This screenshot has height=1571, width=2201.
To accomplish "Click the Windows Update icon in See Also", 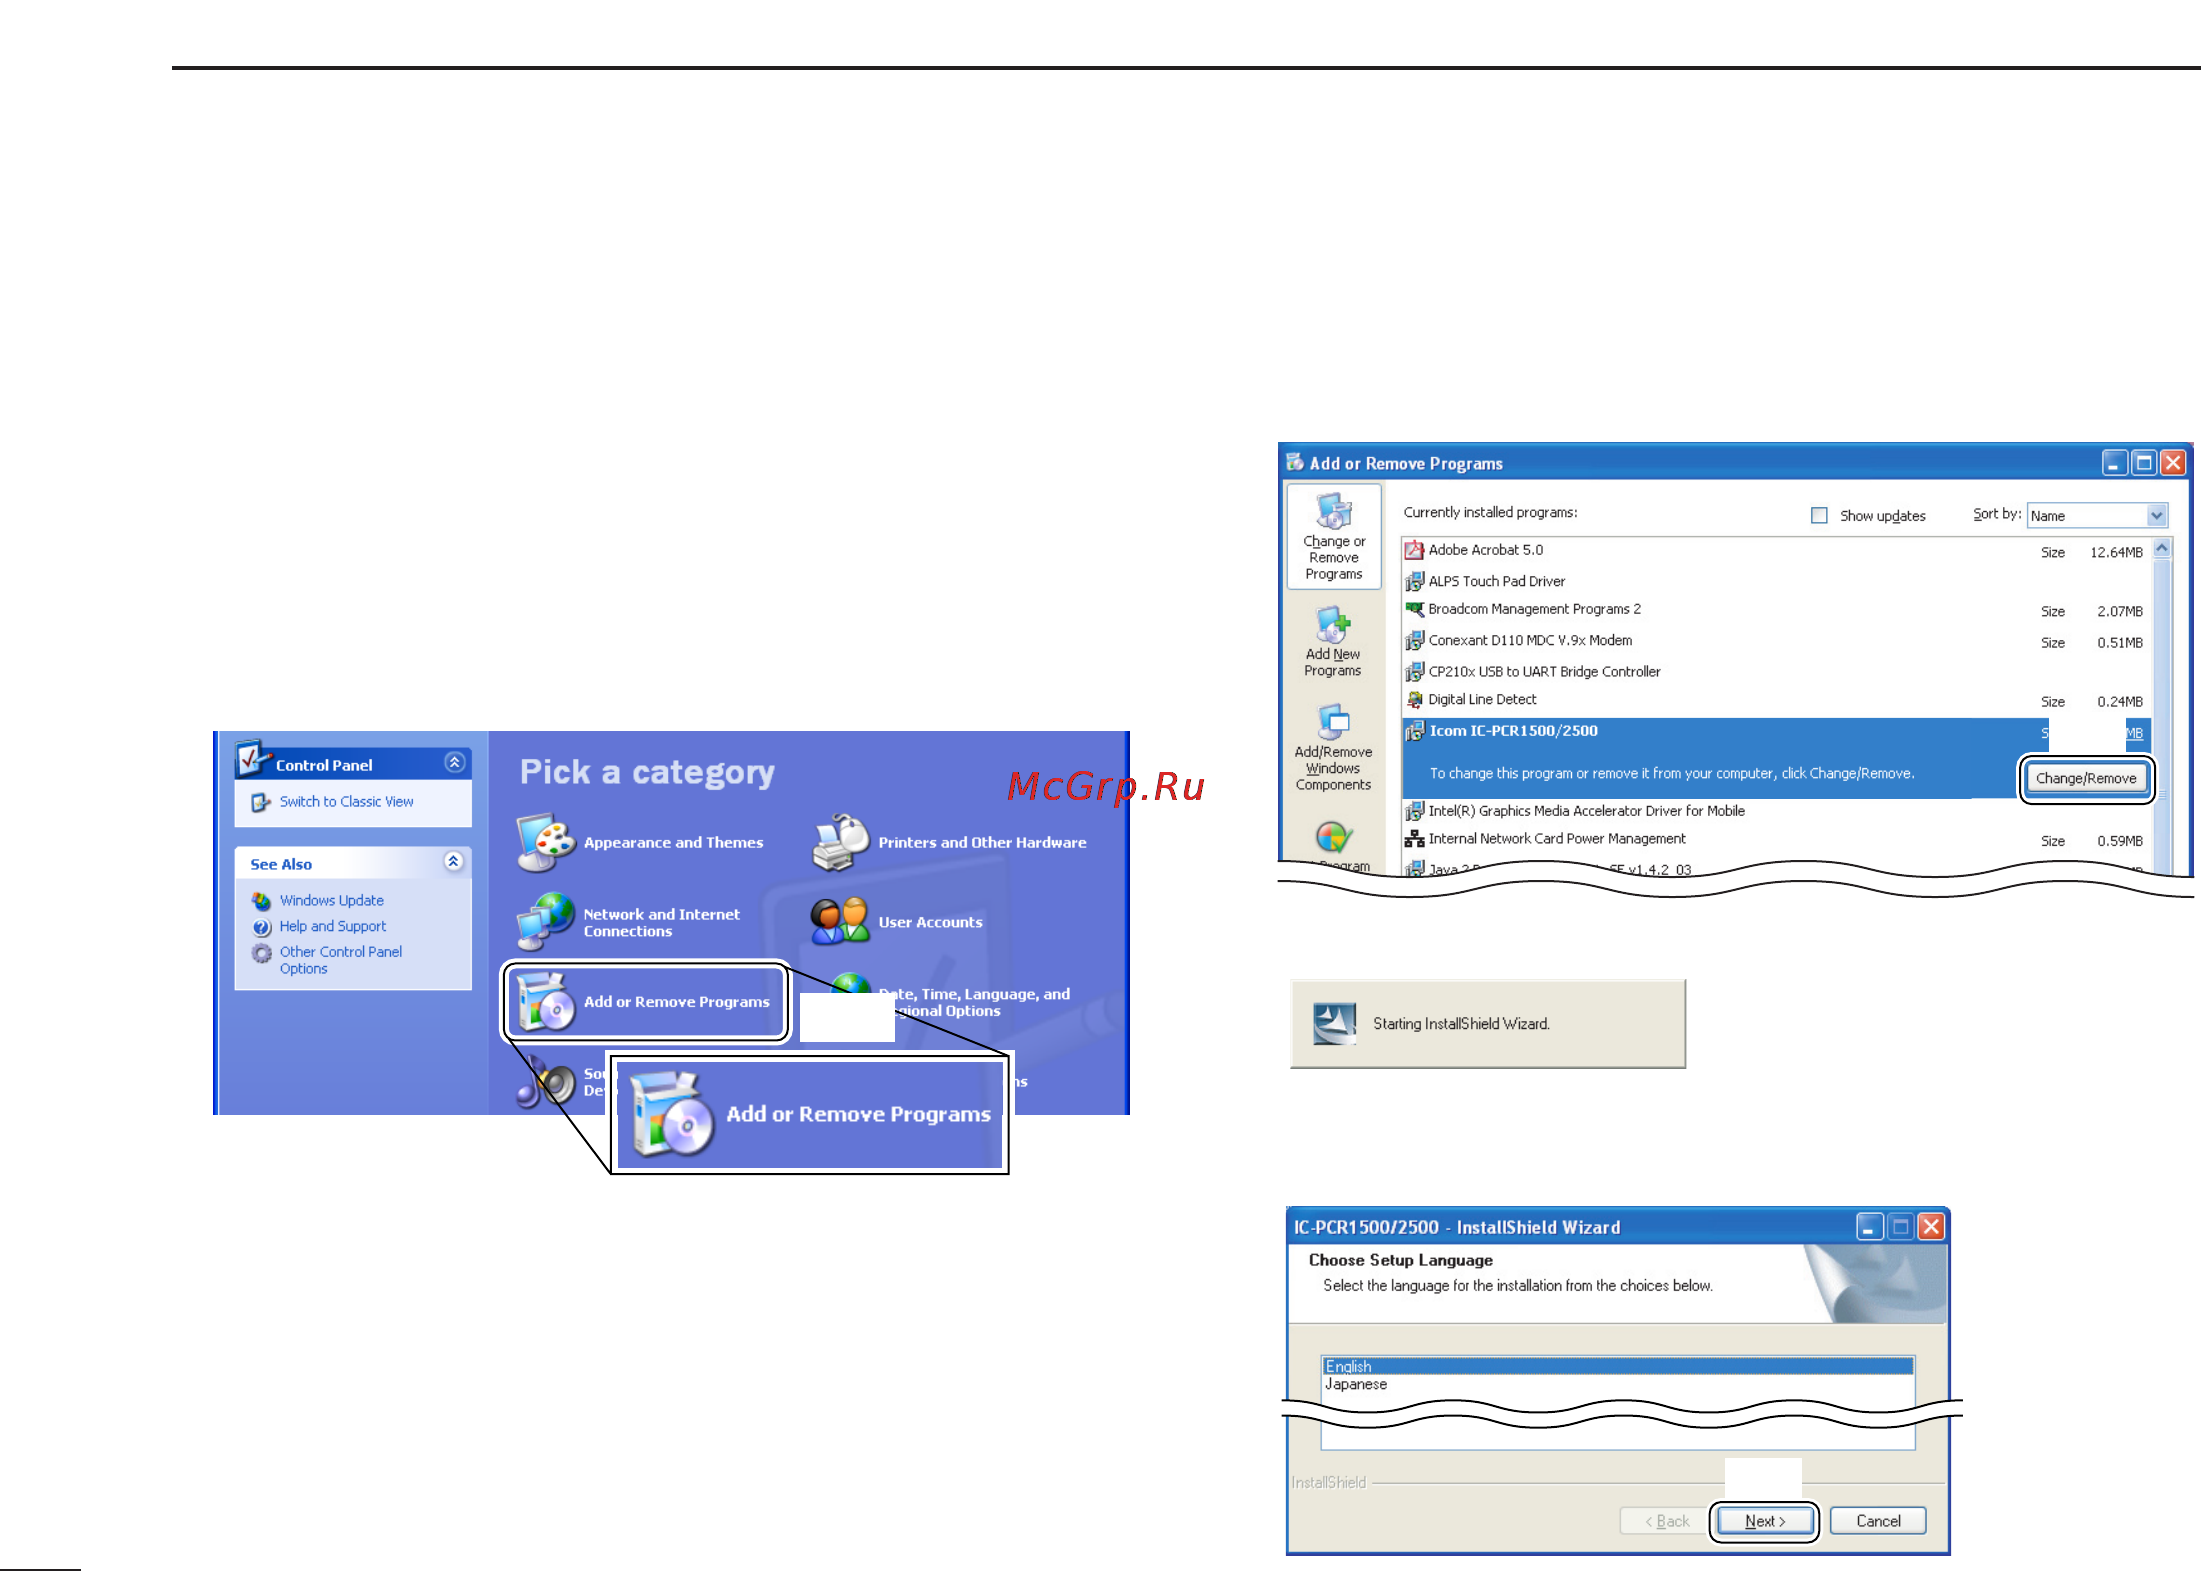I will (x=261, y=900).
